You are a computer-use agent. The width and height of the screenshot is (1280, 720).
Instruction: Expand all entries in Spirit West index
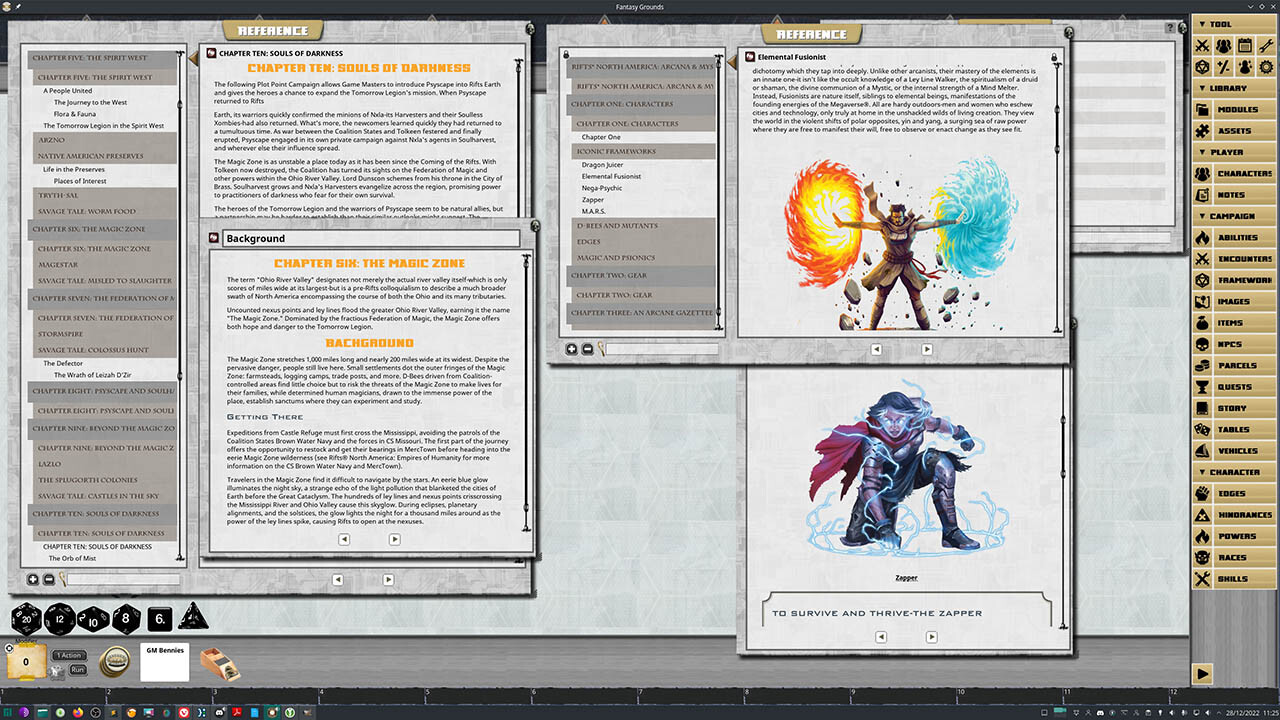(x=32, y=579)
